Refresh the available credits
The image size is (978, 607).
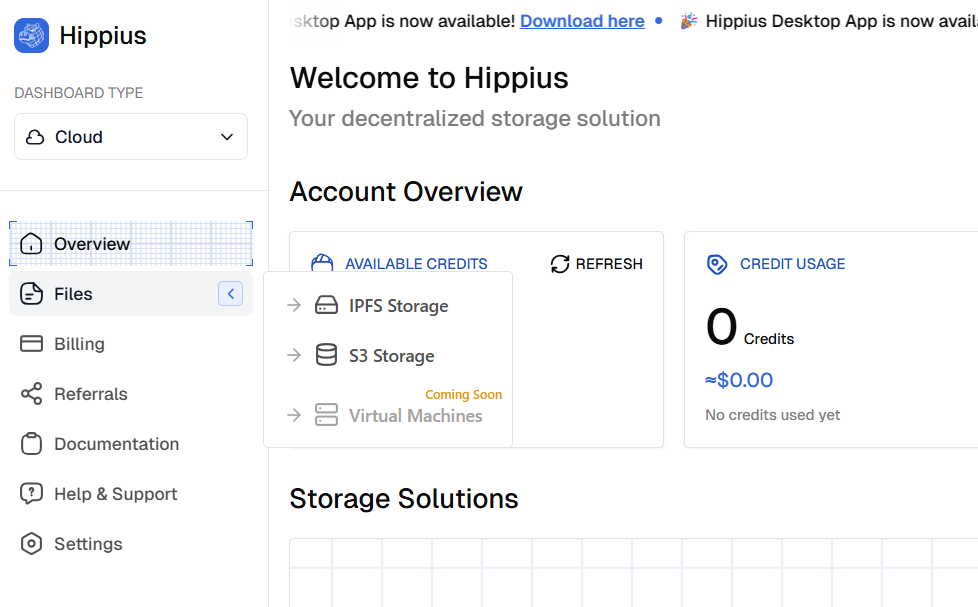point(597,264)
